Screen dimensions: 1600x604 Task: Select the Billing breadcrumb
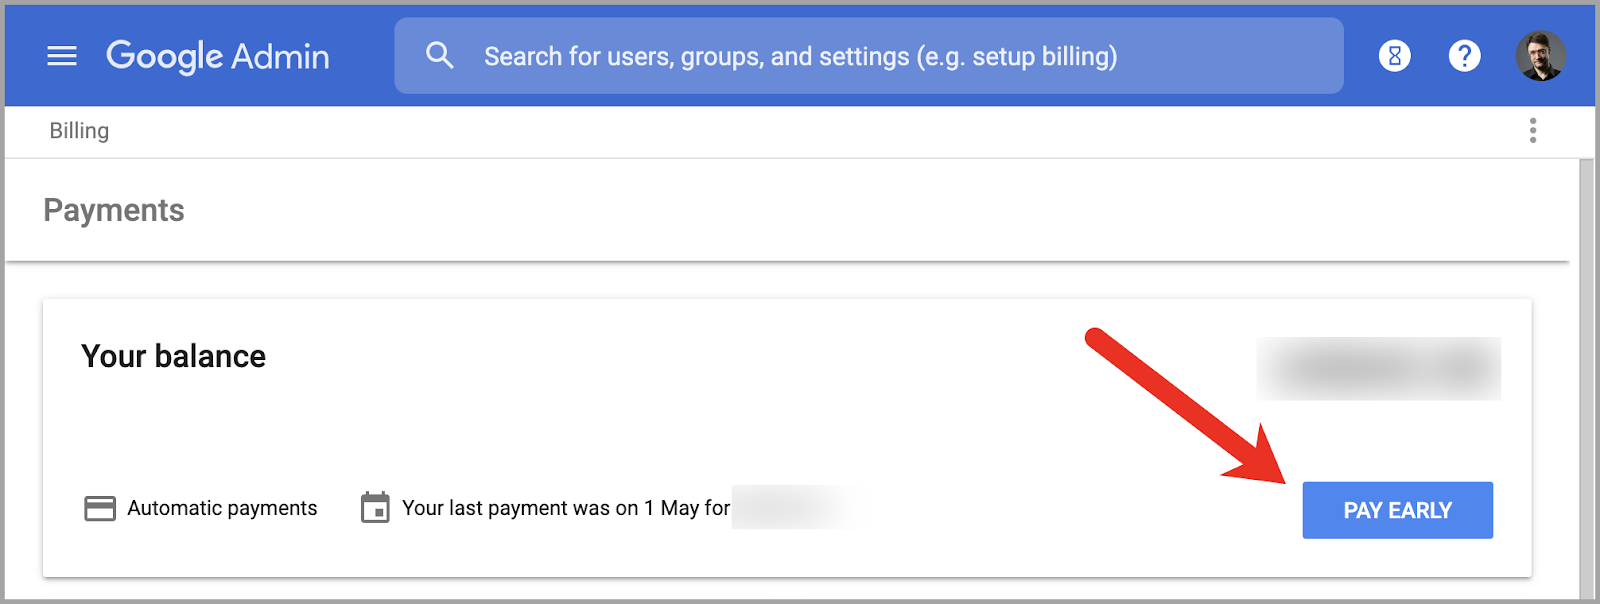tap(79, 131)
